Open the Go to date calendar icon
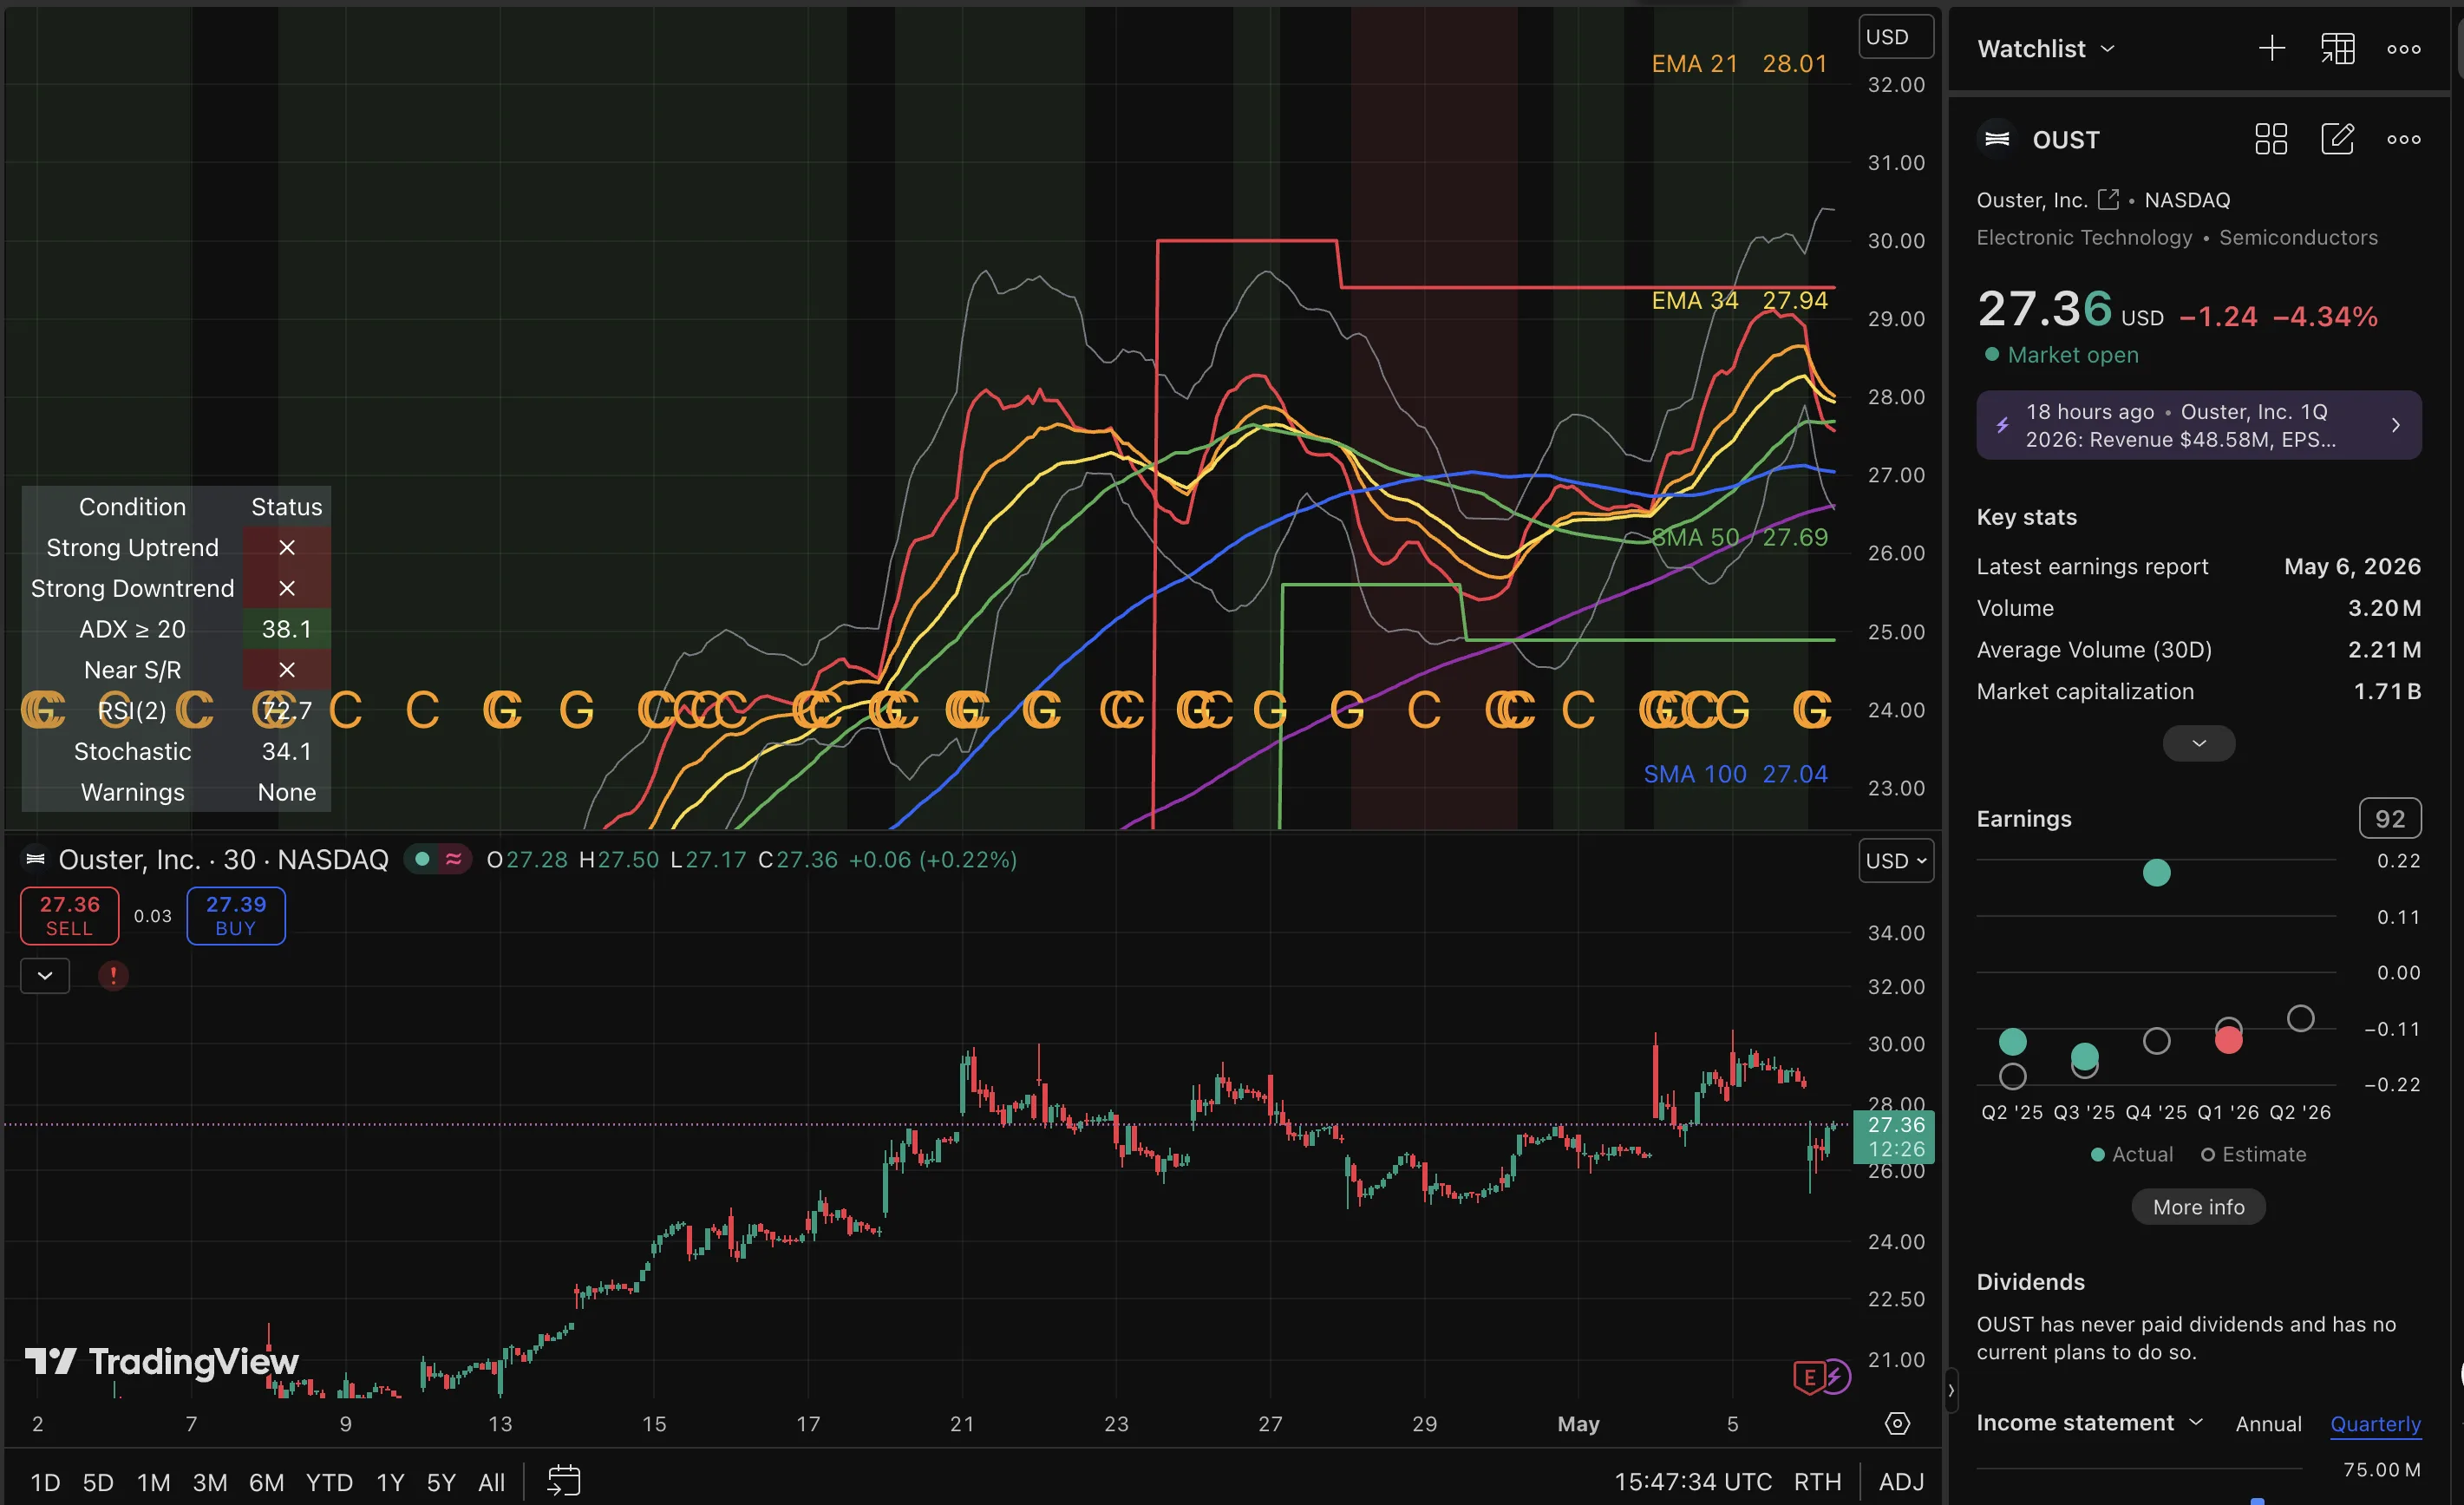 (563, 1481)
